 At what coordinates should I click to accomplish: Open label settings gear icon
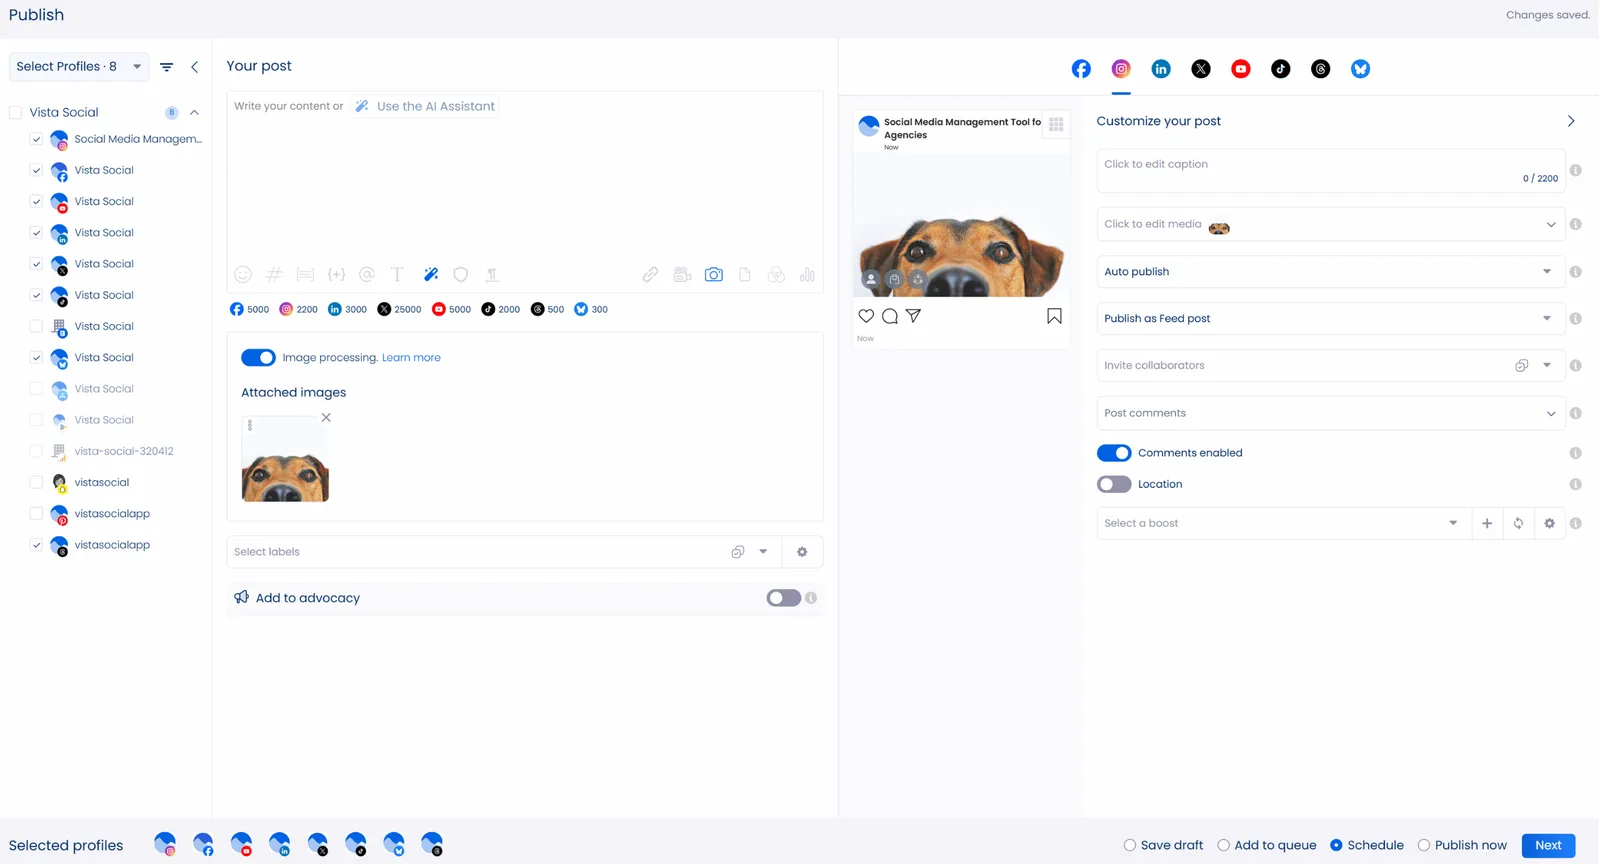(x=802, y=552)
